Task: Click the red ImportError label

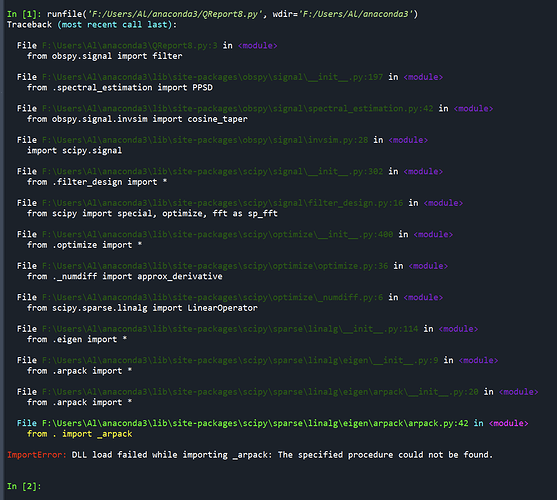Action: click(37, 455)
